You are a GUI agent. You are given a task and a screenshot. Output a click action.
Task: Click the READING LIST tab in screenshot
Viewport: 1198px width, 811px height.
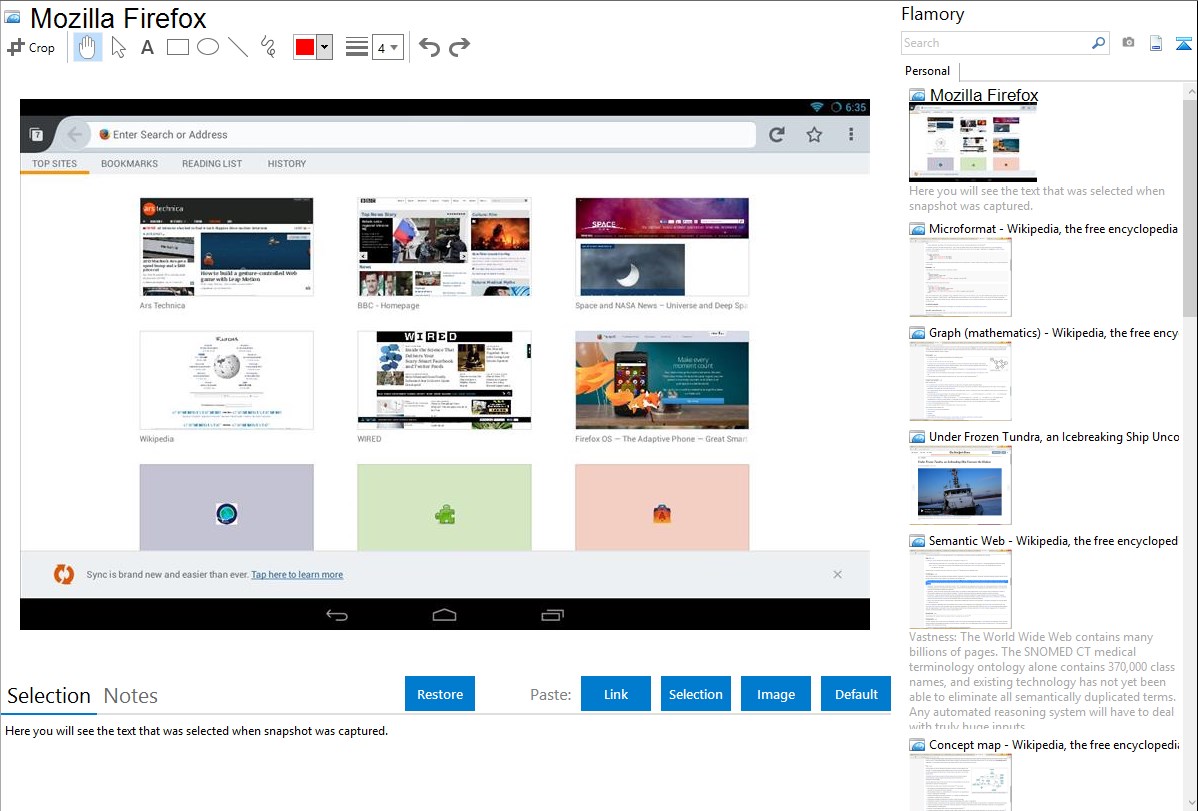coord(212,164)
